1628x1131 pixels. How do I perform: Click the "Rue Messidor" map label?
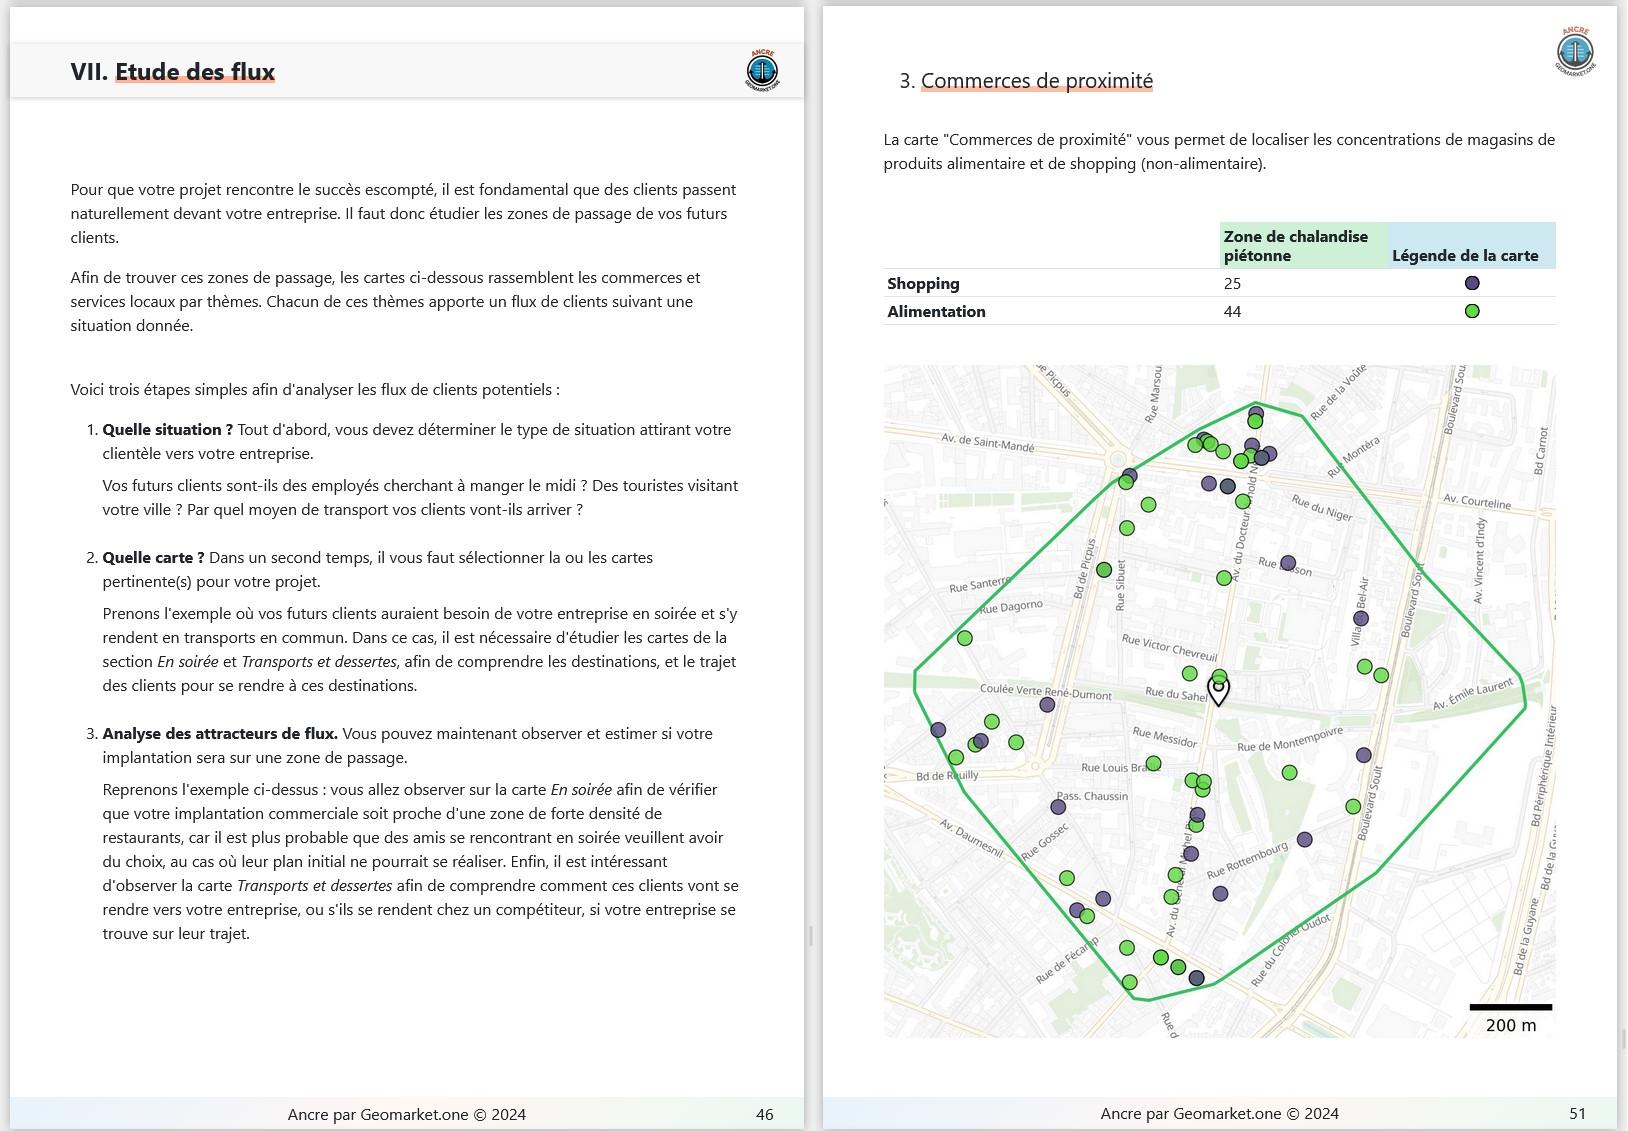(x=1164, y=738)
